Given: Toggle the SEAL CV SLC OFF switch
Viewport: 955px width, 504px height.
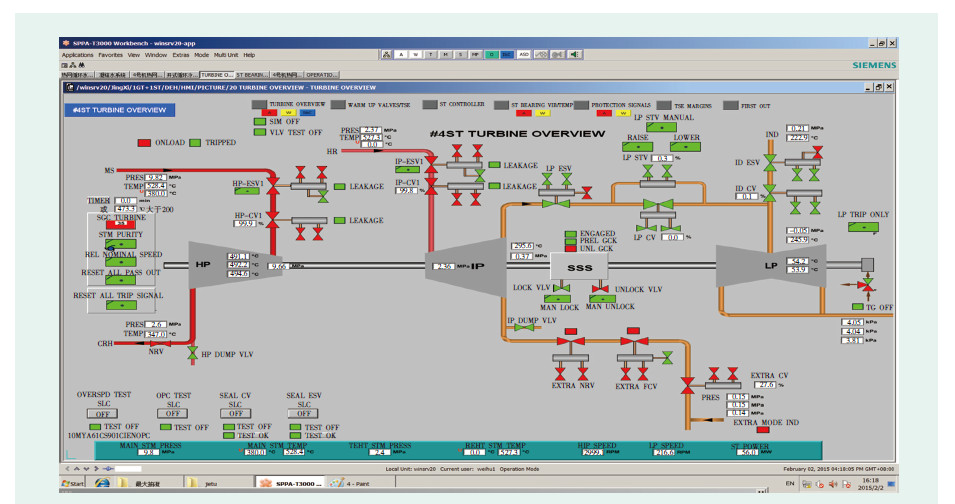Looking at the screenshot, I should click(x=236, y=413).
